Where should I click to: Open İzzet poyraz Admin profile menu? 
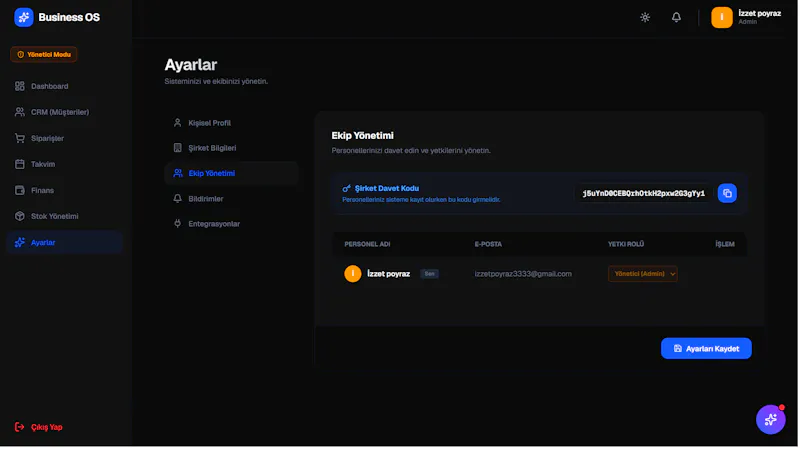(x=747, y=17)
